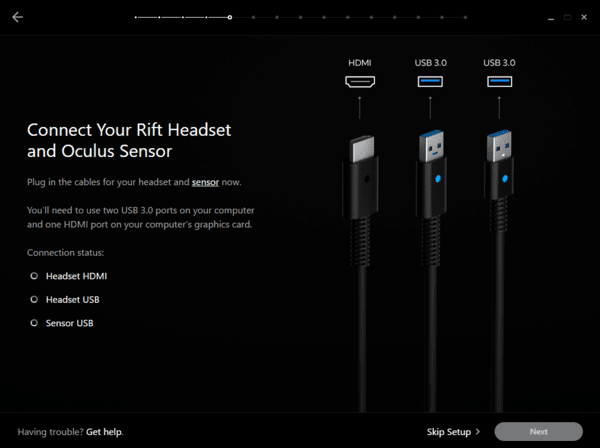The width and height of the screenshot is (600, 448).
Task: Close the Oculus setup window
Action: [x=584, y=17]
